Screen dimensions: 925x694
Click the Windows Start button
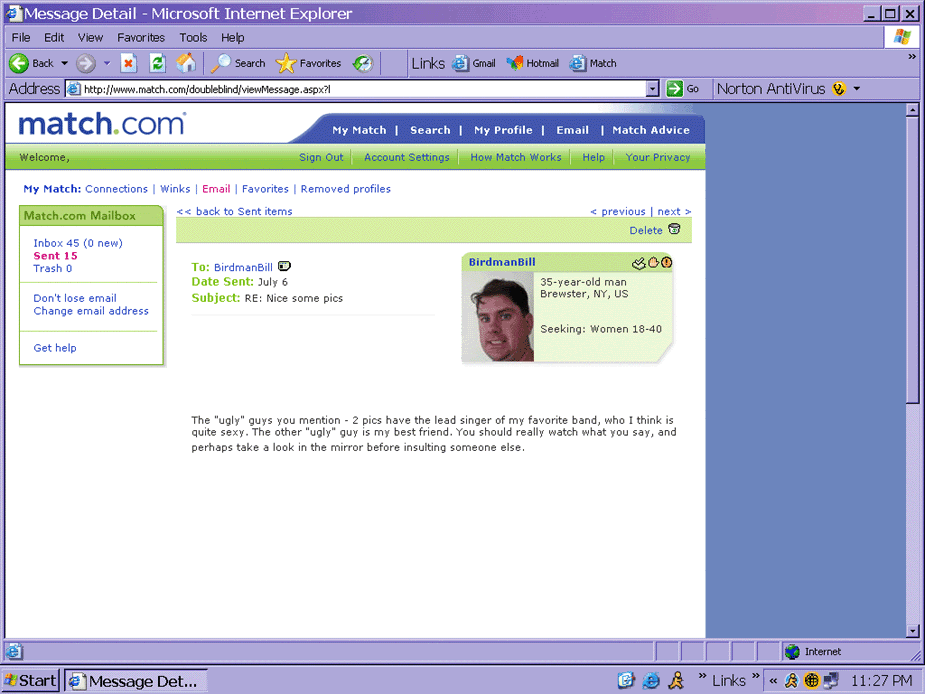click(29, 680)
